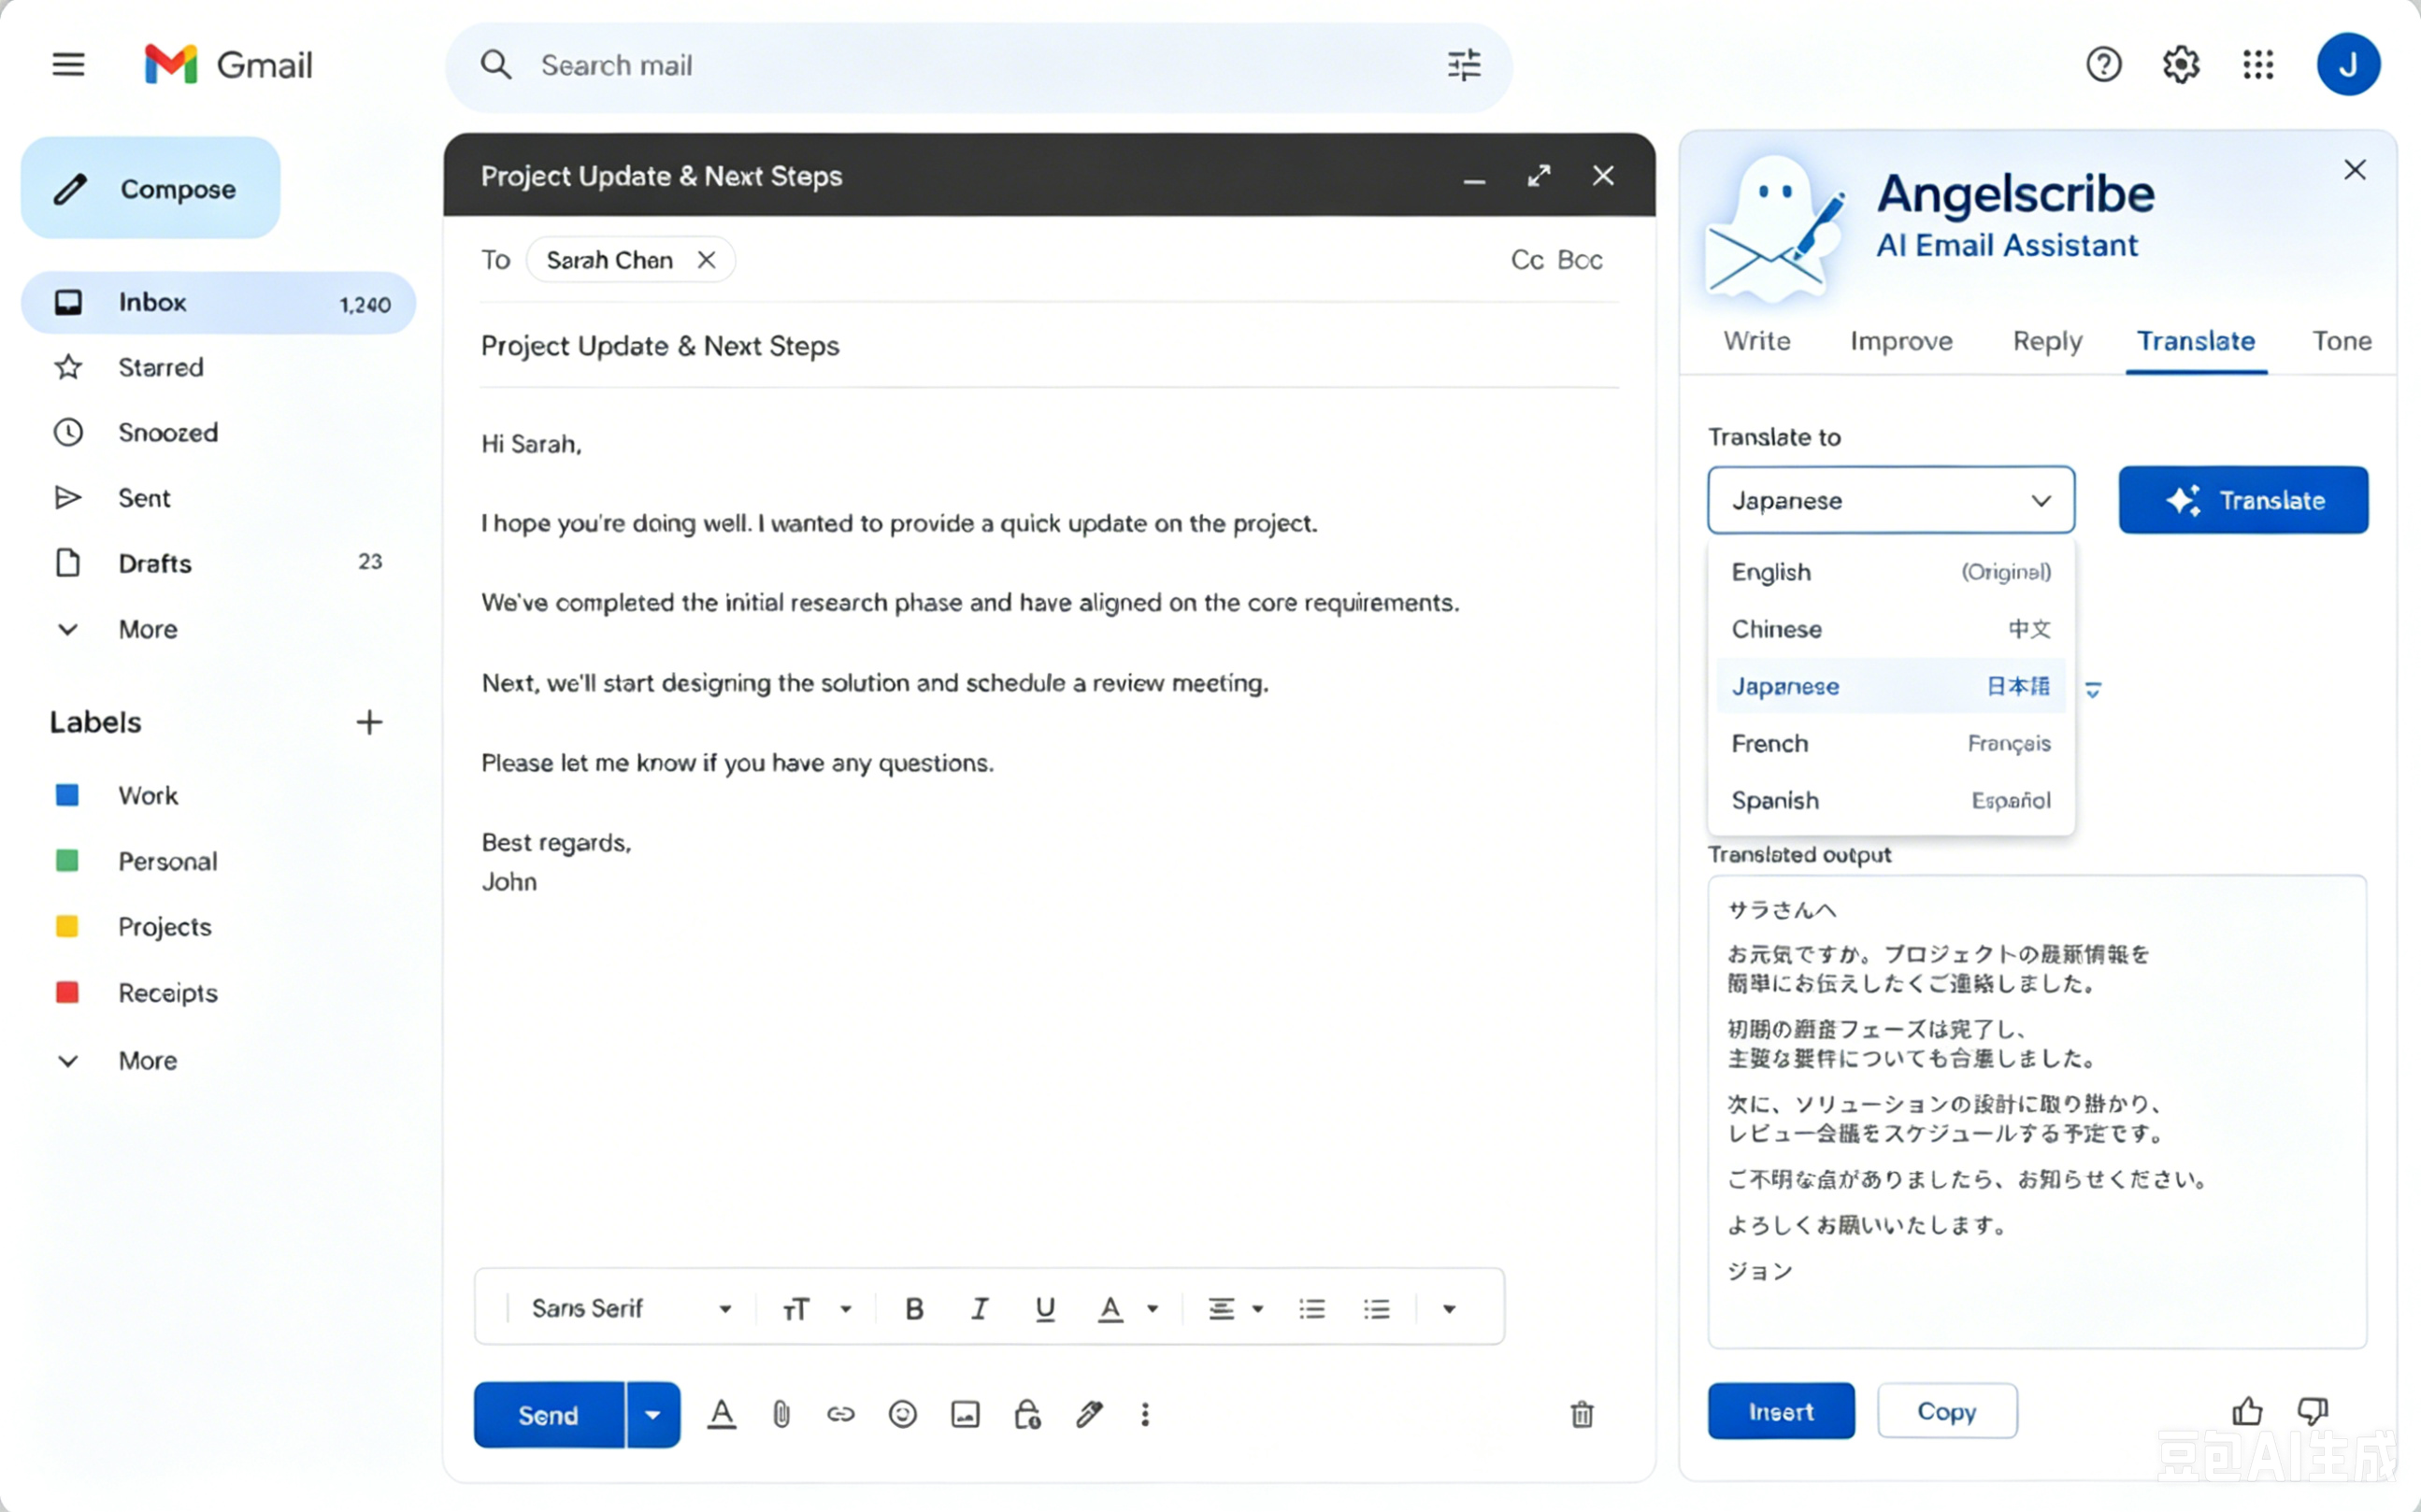Viewport: 2421px width, 1512px height.
Task: Open the alignment dropdown
Action: click(1236, 1309)
